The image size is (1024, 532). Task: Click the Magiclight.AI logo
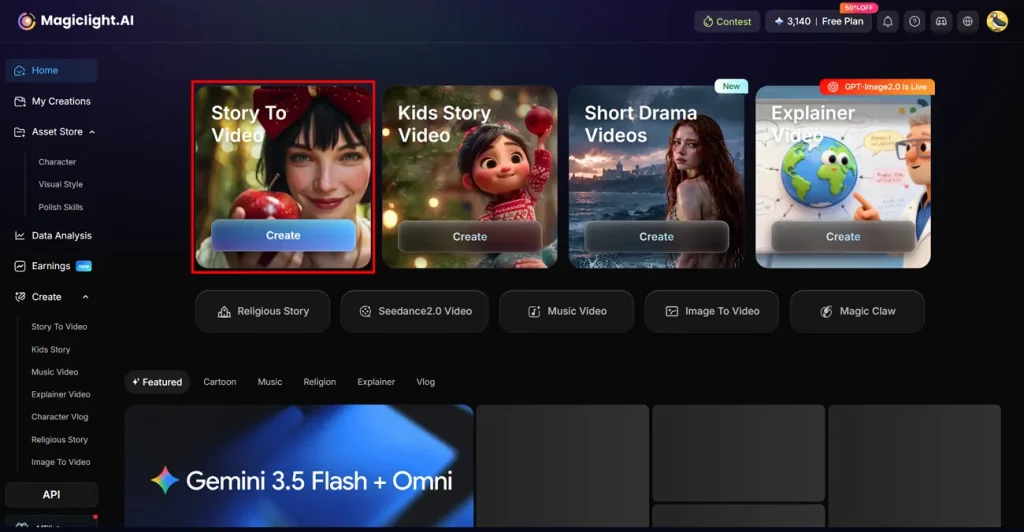[x=76, y=21]
